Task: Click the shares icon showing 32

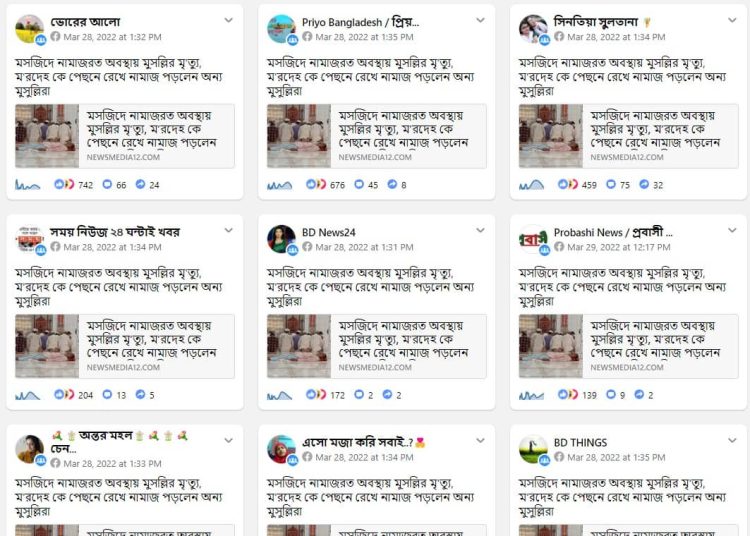Action: click(x=644, y=184)
